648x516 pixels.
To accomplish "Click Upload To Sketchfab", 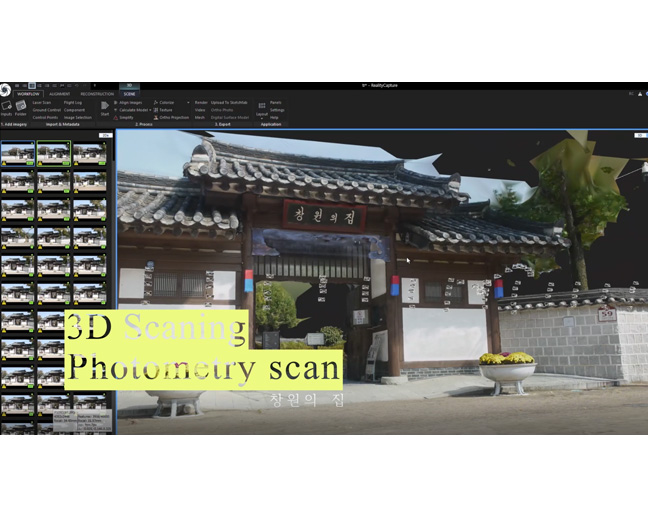I will 229,102.
